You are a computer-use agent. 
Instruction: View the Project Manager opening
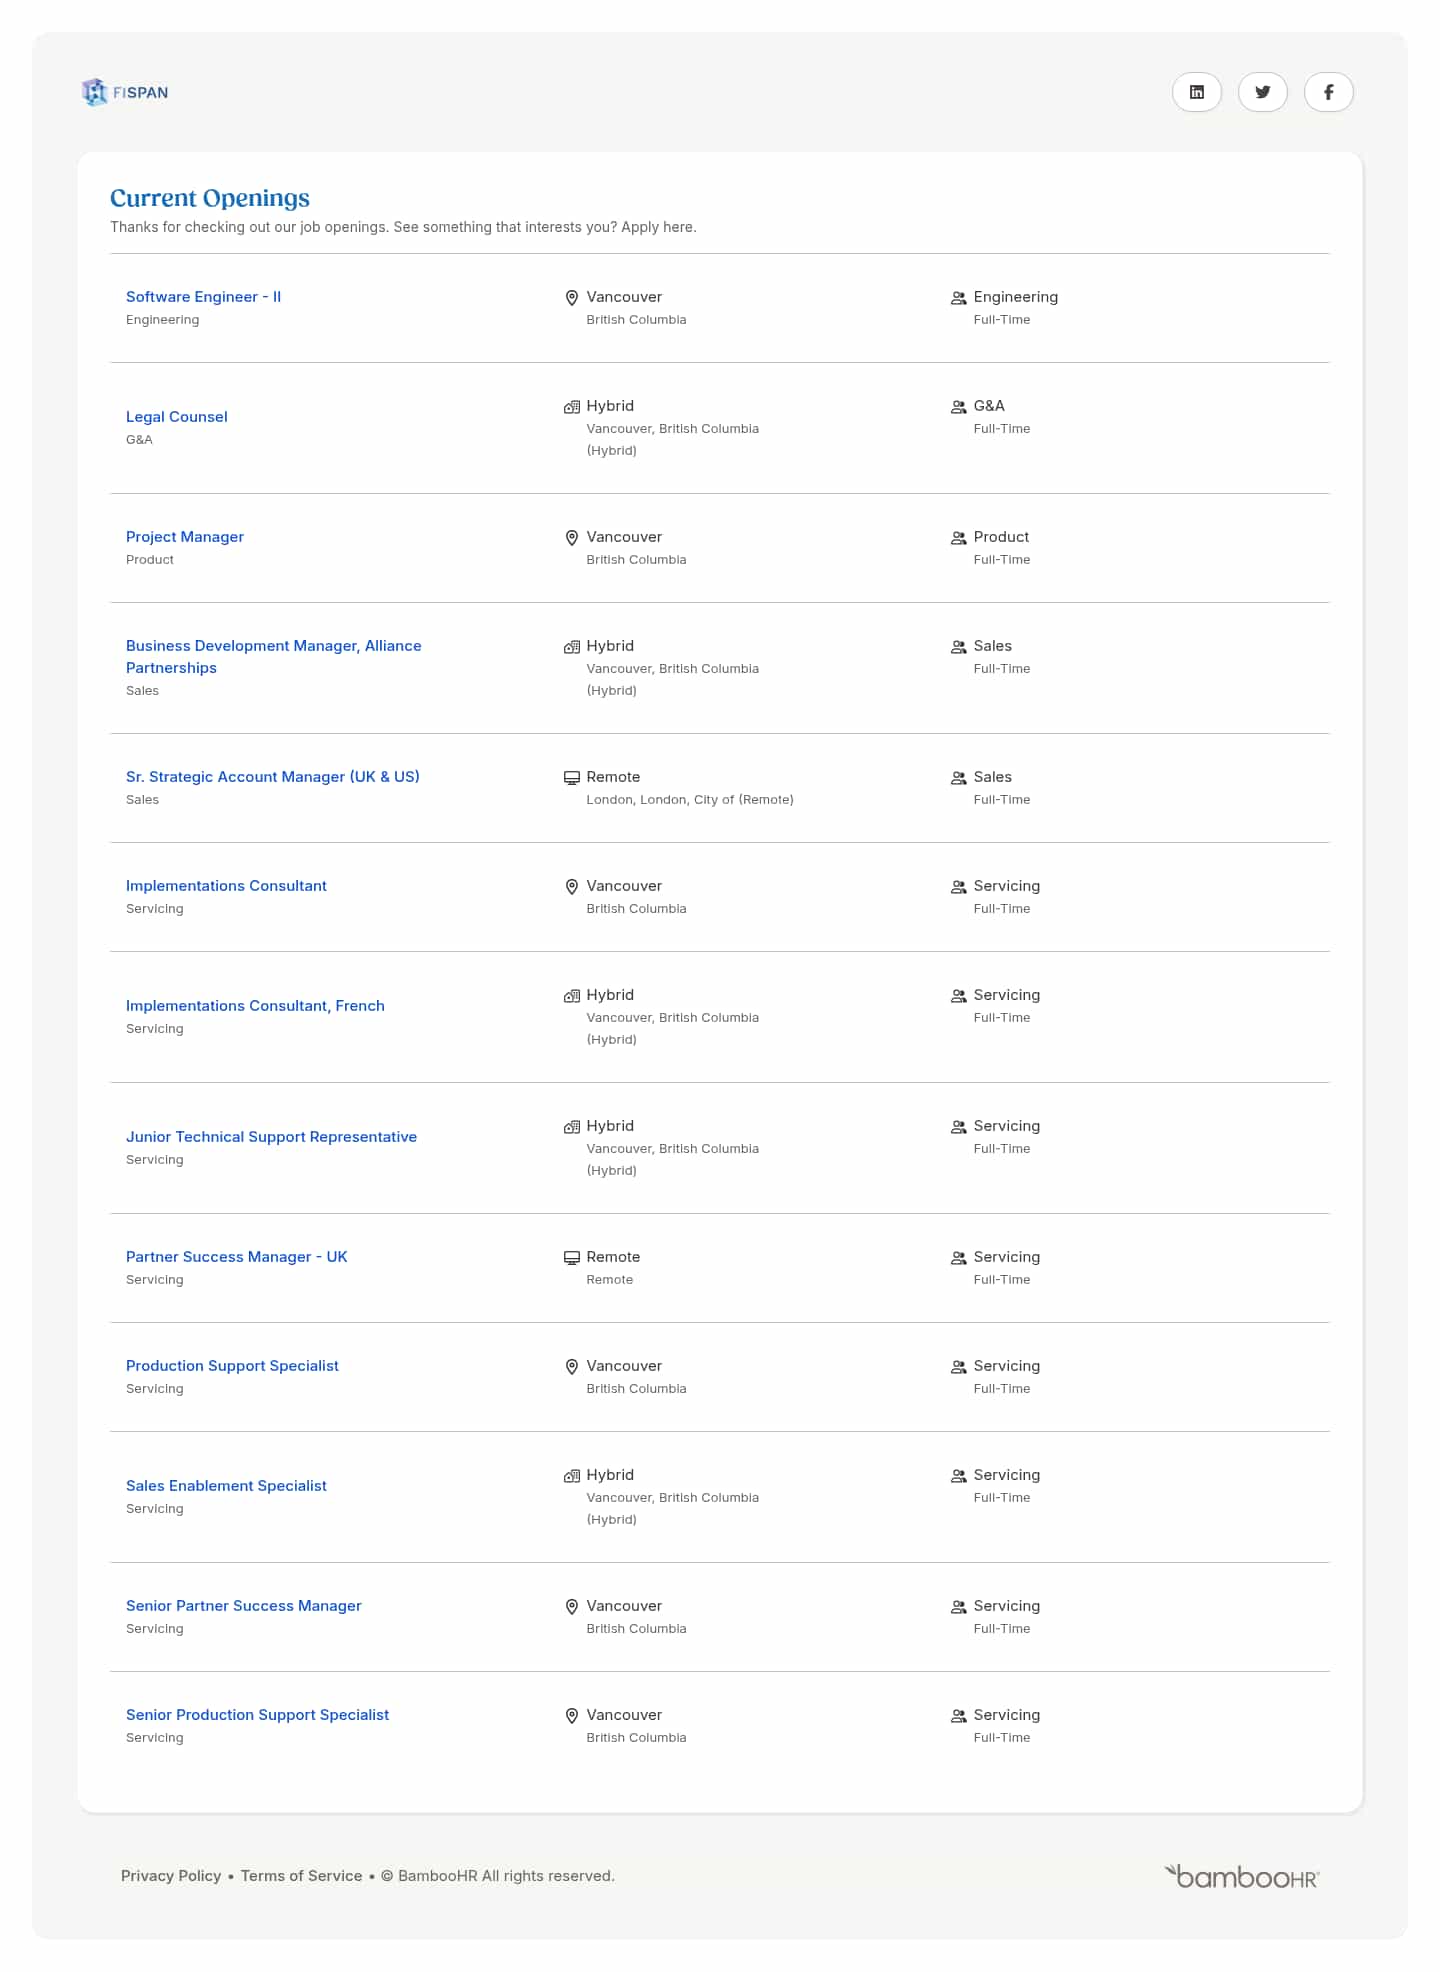[185, 537]
